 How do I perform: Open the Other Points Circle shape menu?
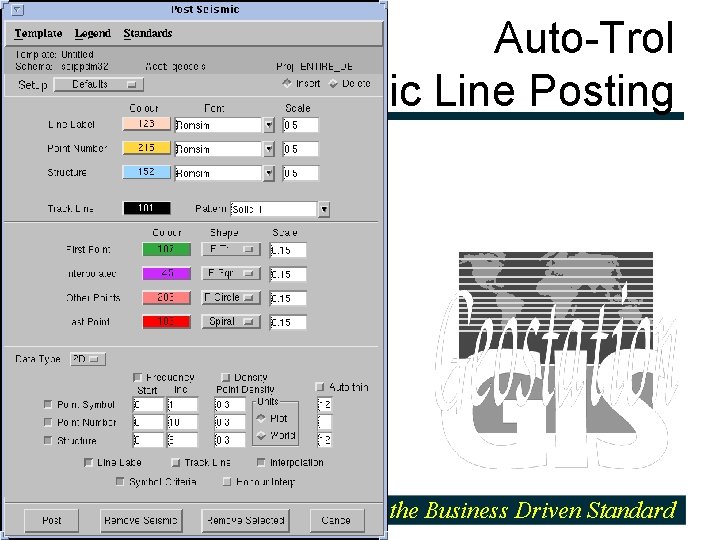(231, 298)
